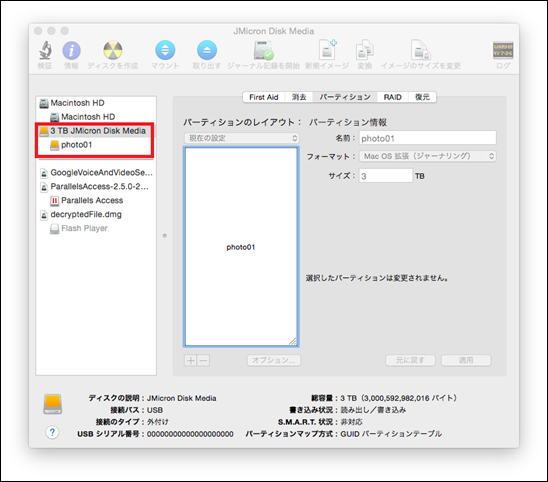The width and height of the screenshot is (548, 482).
Task: Switch to the RAID tab
Action: (392, 97)
